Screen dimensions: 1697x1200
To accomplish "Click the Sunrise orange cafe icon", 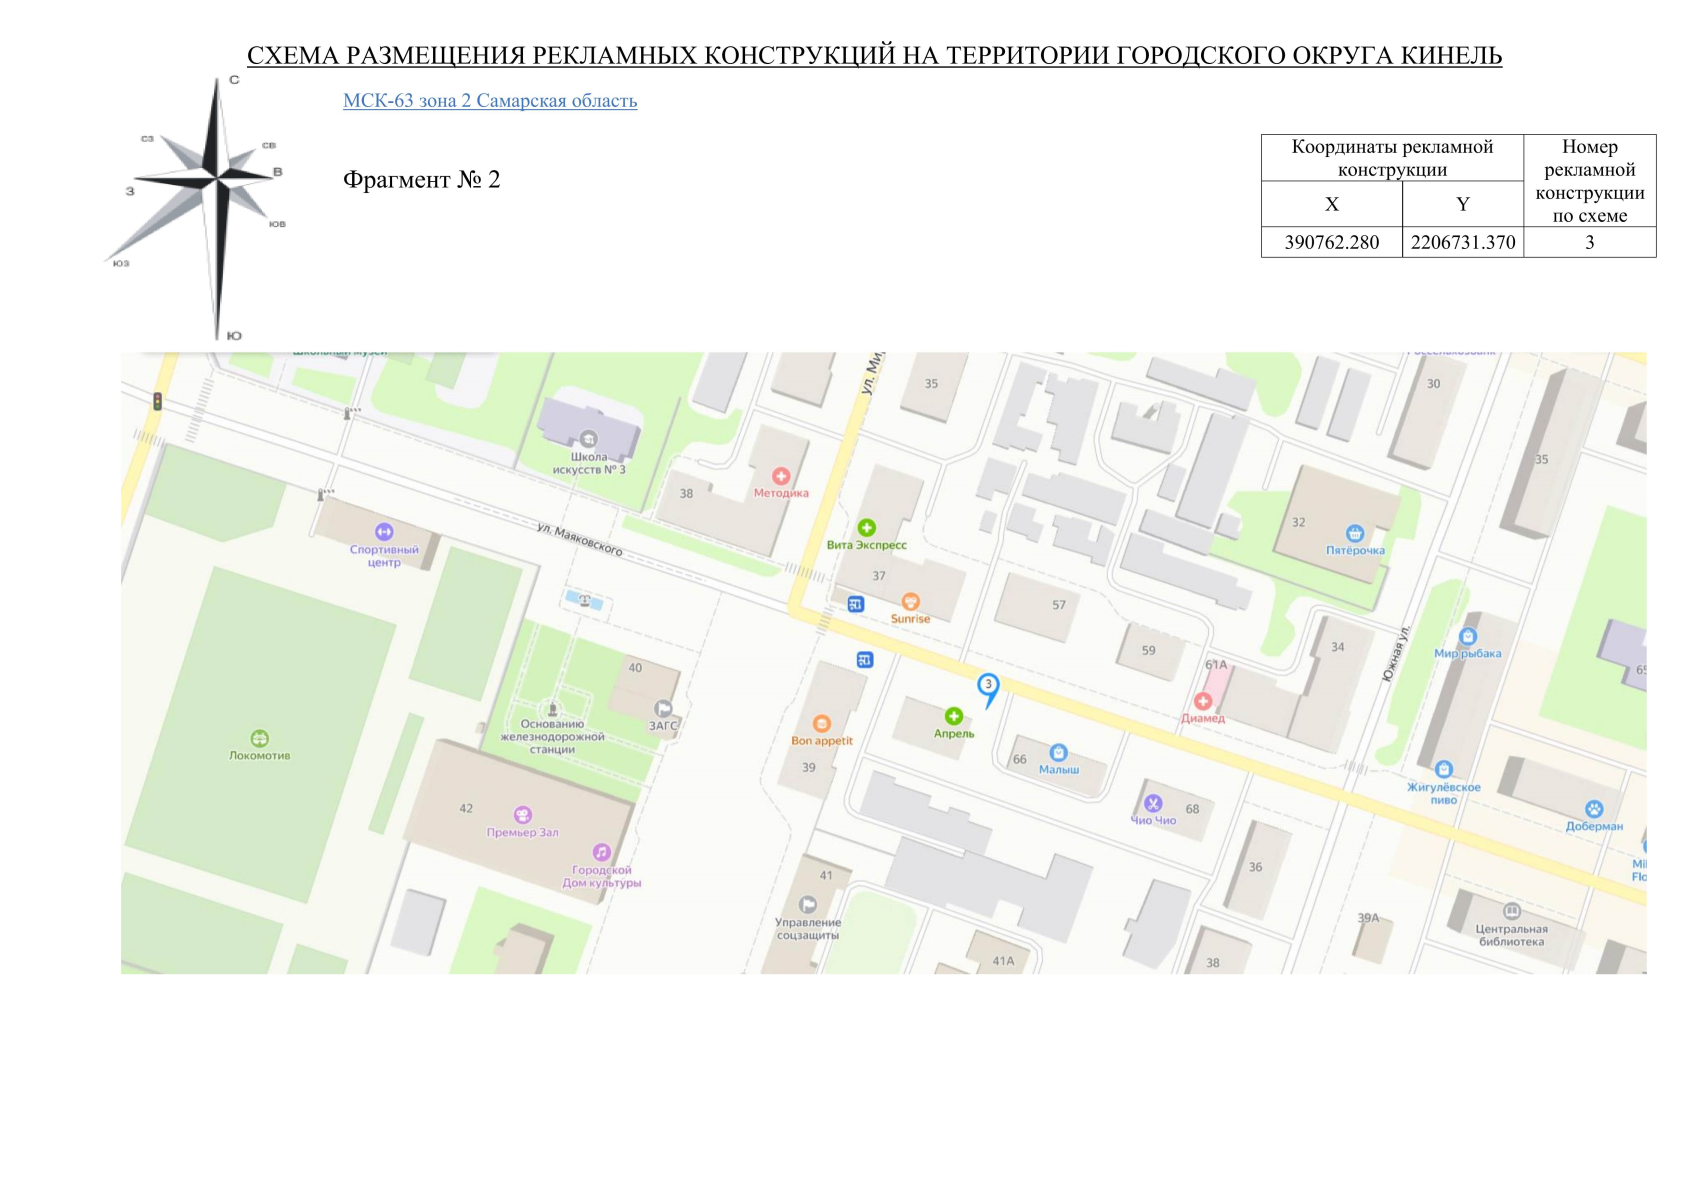I will pos(910,602).
